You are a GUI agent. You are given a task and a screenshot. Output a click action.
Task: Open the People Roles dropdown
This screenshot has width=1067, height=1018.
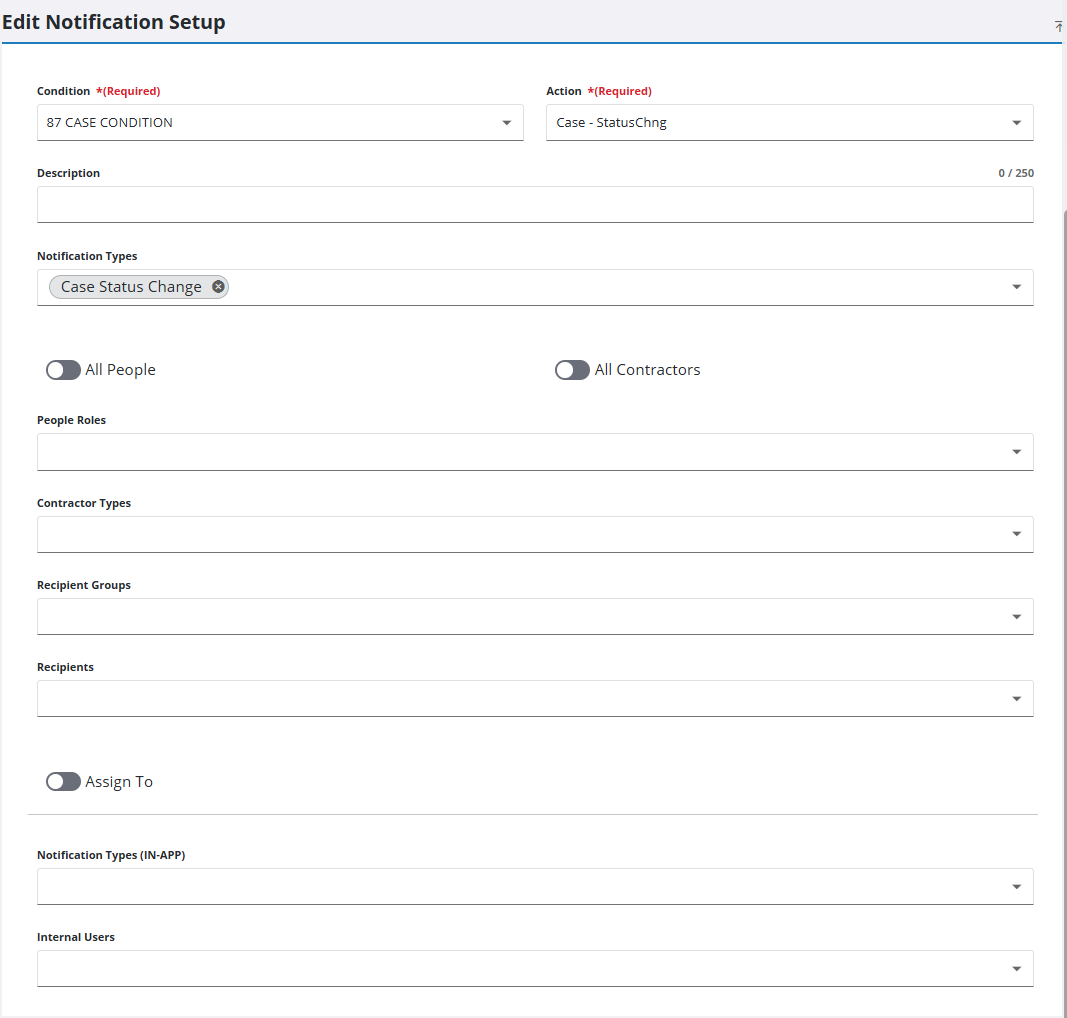click(535, 452)
